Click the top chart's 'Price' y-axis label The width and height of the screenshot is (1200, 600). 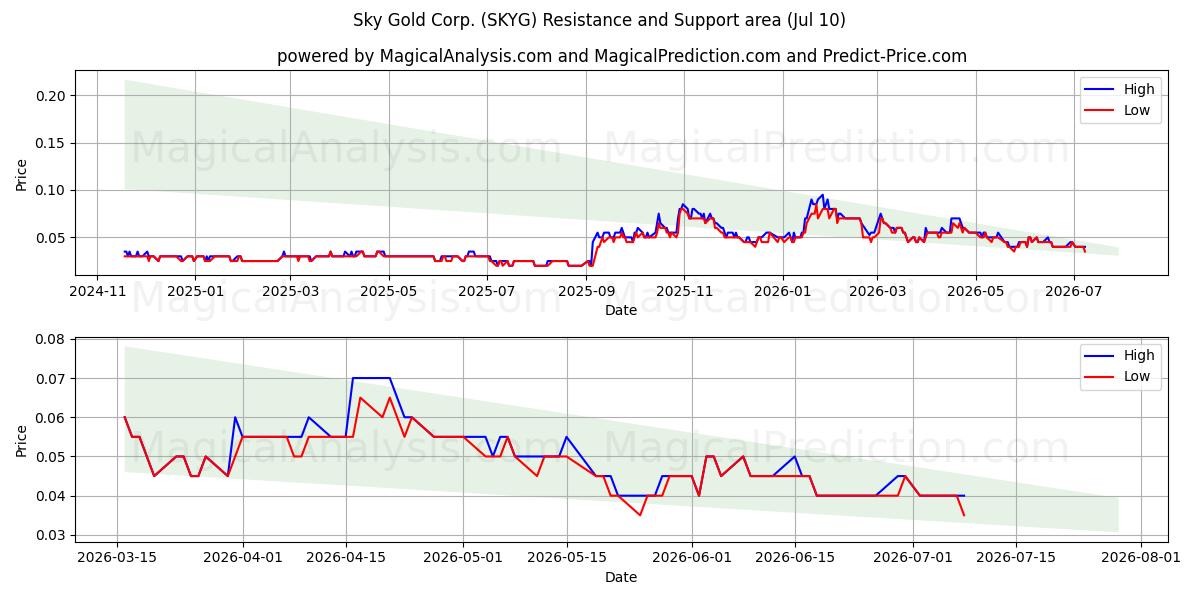(22, 173)
